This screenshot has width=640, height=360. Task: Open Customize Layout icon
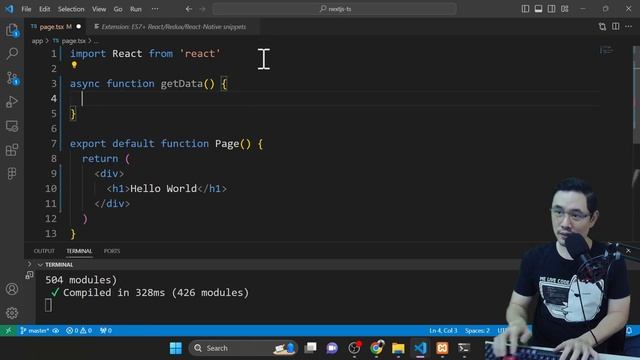click(x=564, y=9)
